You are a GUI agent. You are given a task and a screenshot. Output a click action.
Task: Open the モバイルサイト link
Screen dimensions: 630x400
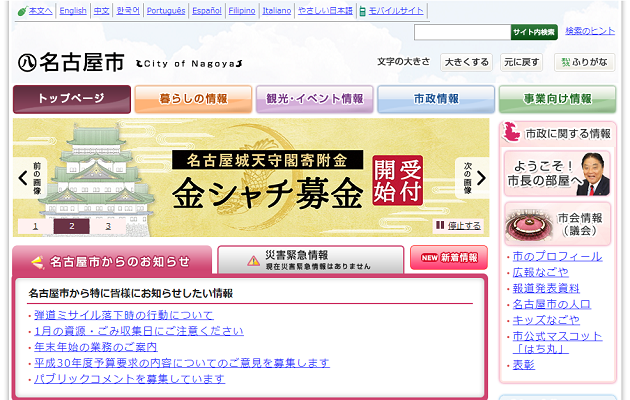coord(396,11)
